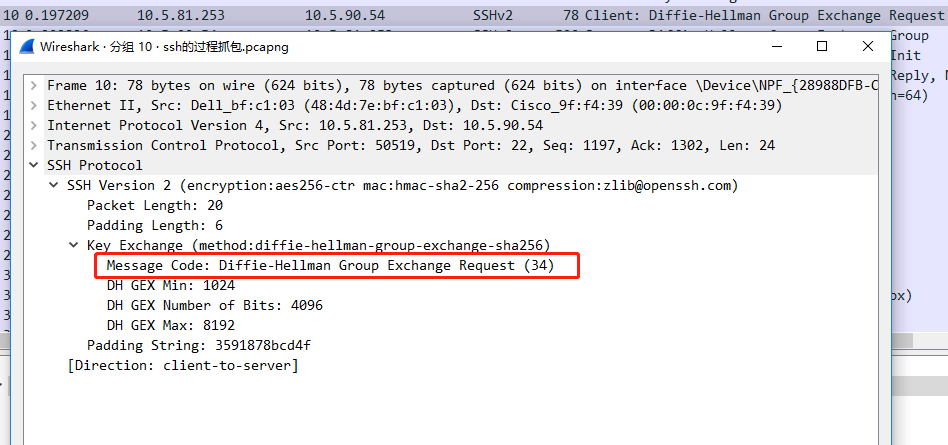Select the DH GEX Max: 8192 field
The image size is (948, 445).
[x=170, y=326]
